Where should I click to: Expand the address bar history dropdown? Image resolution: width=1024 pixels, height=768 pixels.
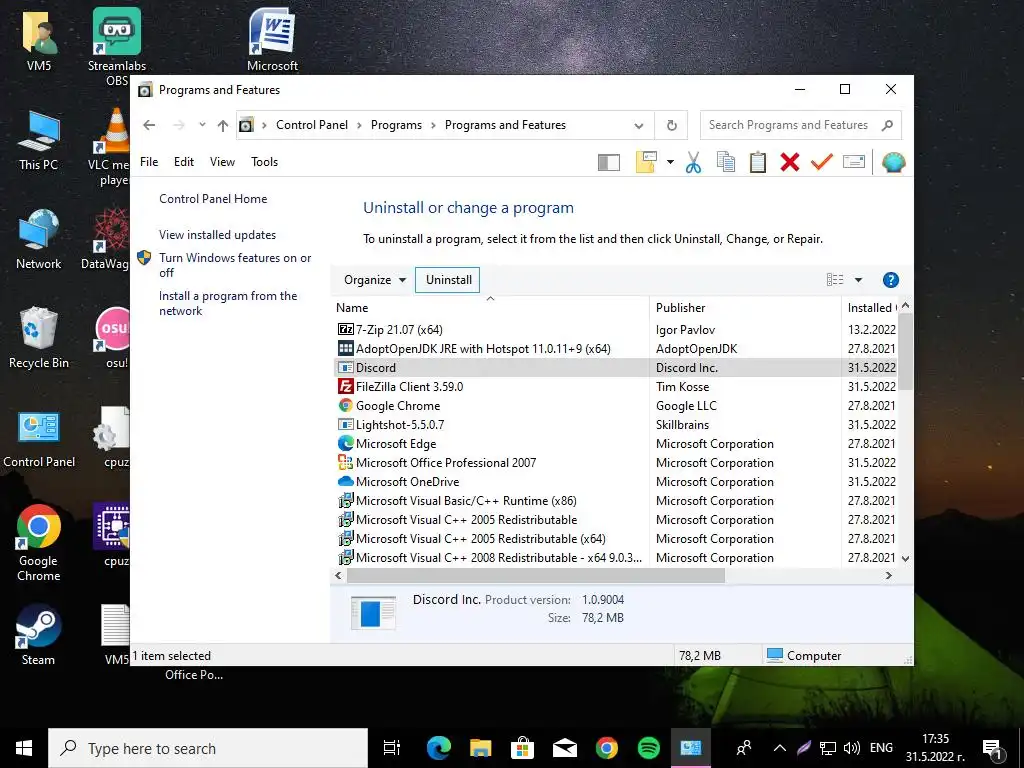click(x=639, y=126)
